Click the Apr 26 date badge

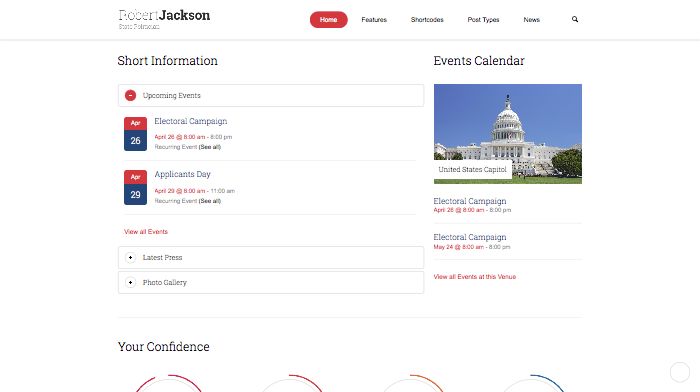pyautogui.click(x=135, y=134)
